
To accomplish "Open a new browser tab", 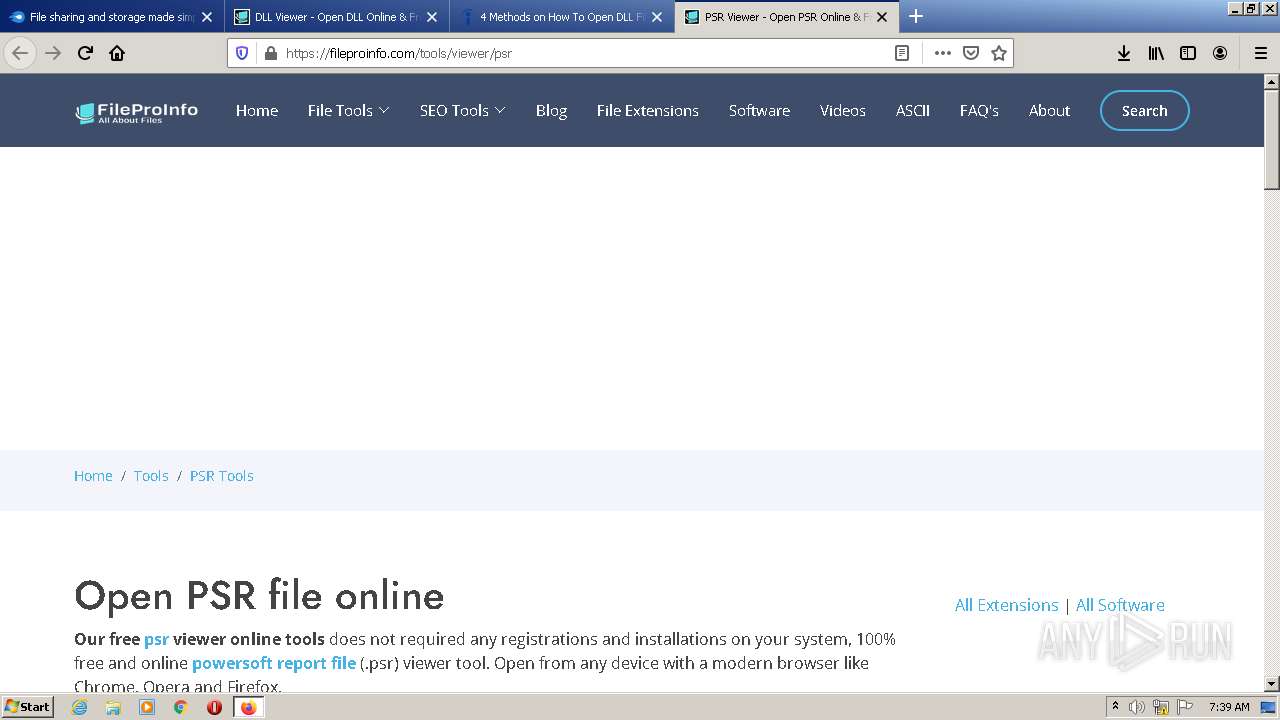I will [915, 16].
